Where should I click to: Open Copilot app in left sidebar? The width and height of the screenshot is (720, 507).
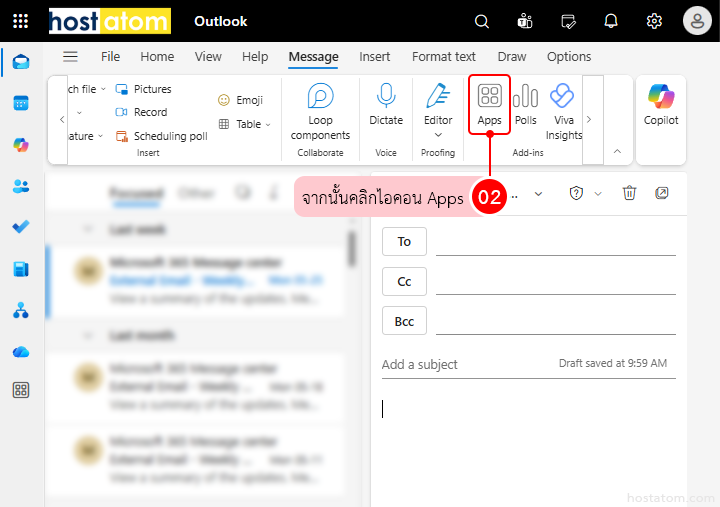tap(21, 145)
